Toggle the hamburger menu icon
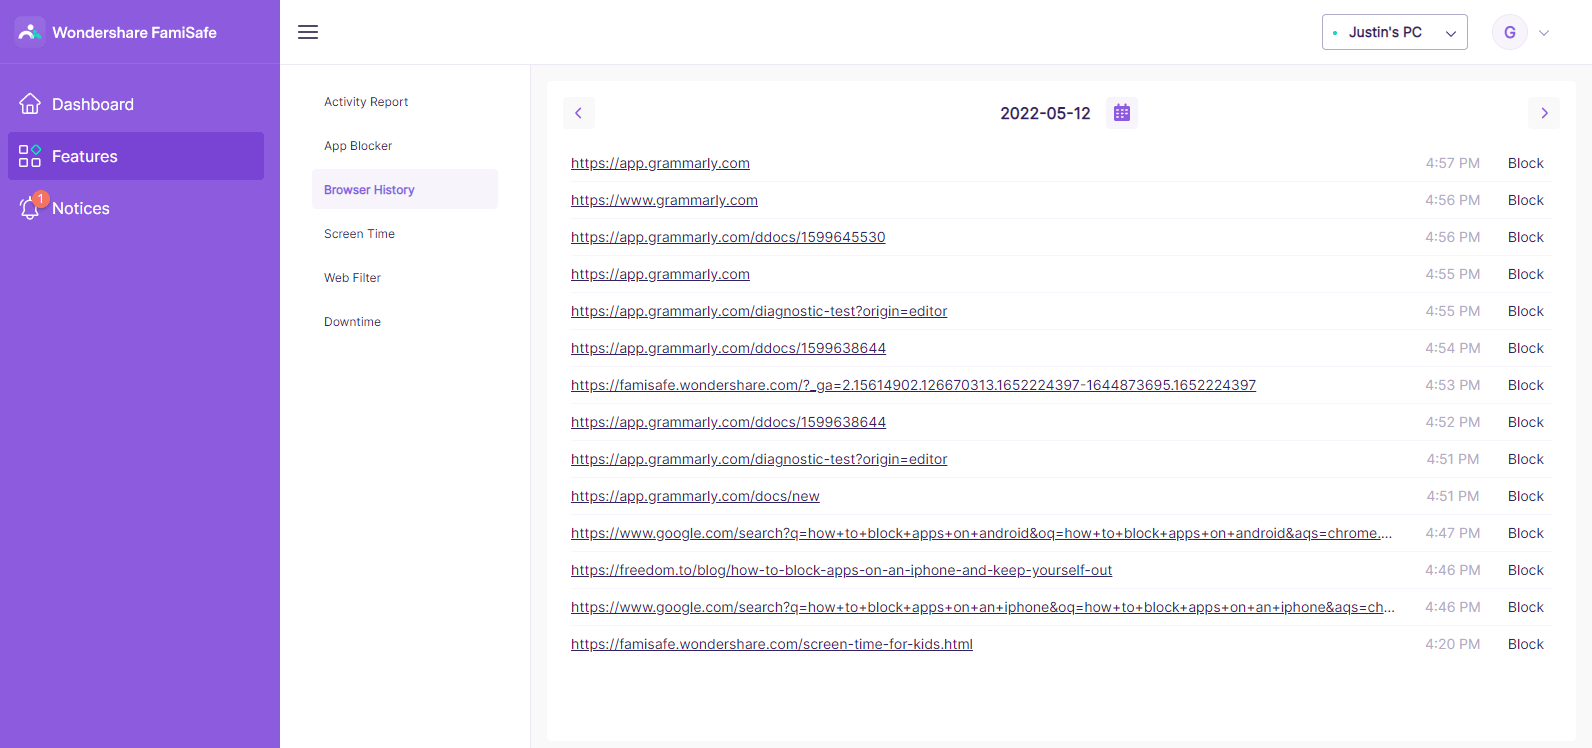Screen dimensions: 1592x748 308,32
